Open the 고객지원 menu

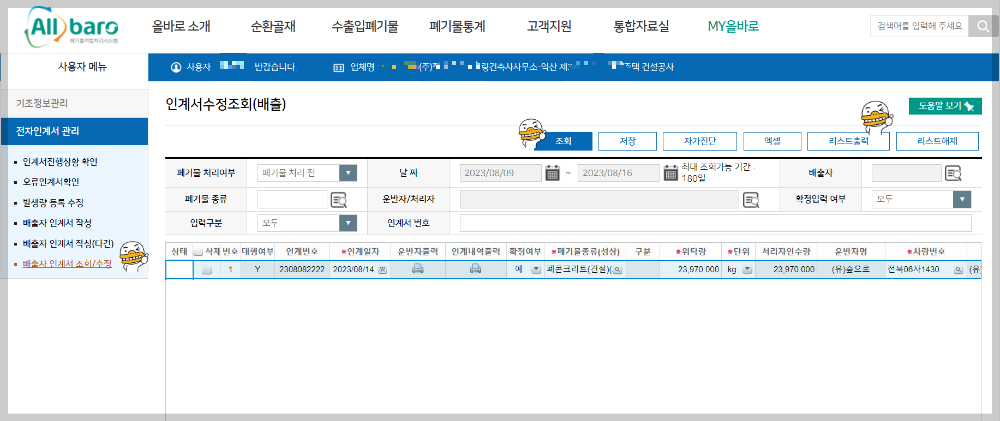(549, 27)
